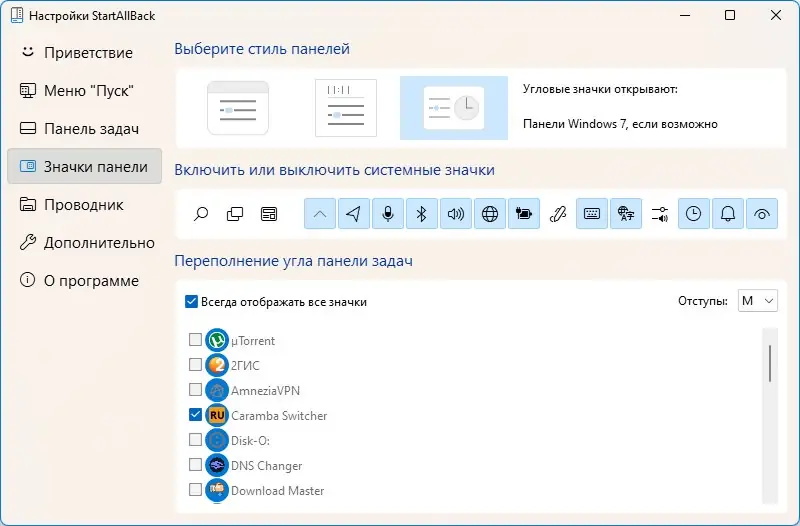Image resolution: width=800 pixels, height=526 pixels.
Task: Select the rounded Windows 11 panel style
Action: [x=238, y=108]
